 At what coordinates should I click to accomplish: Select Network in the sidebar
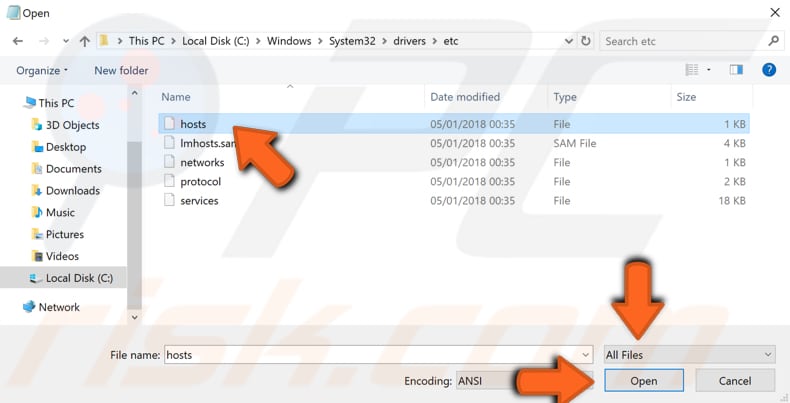tap(59, 307)
